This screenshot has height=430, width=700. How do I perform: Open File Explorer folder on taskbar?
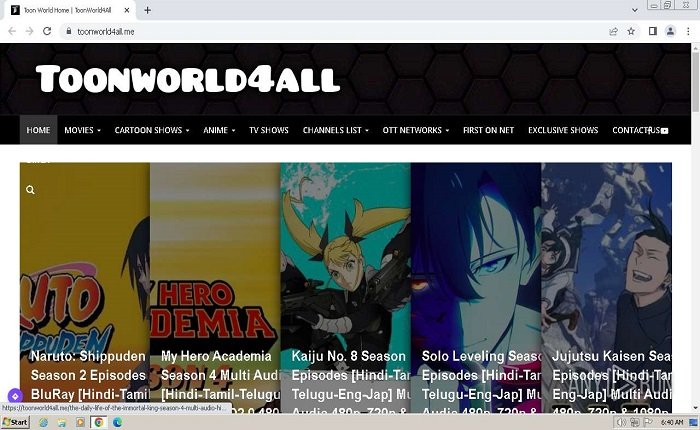[62, 422]
